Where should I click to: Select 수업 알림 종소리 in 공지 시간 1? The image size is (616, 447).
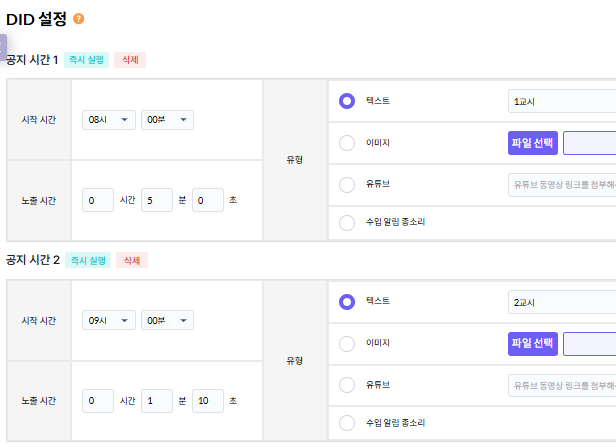coord(347,222)
